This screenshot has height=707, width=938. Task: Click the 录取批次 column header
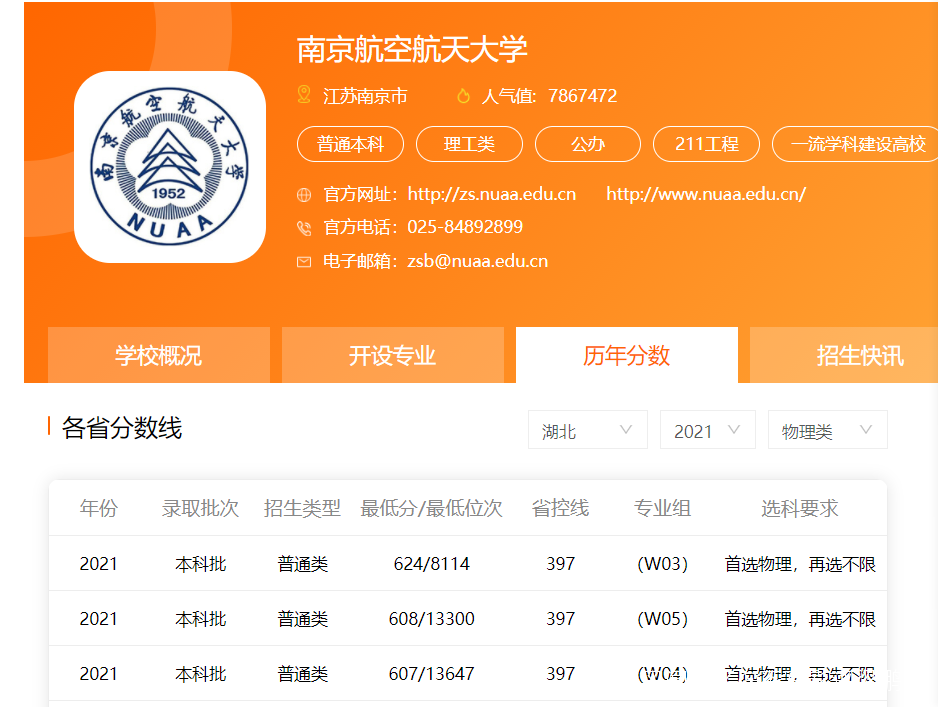pos(200,508)
